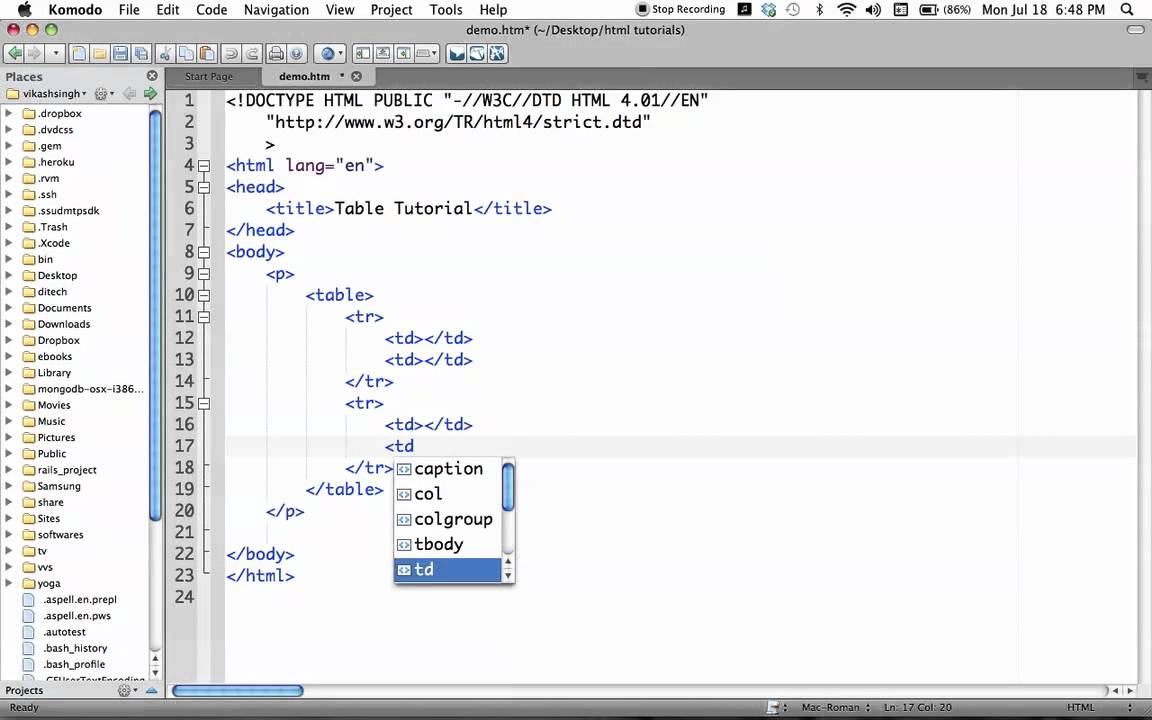Close the demo.htm tab
The height and width of the screenshot is (720, 1152).
pos(356,76)
